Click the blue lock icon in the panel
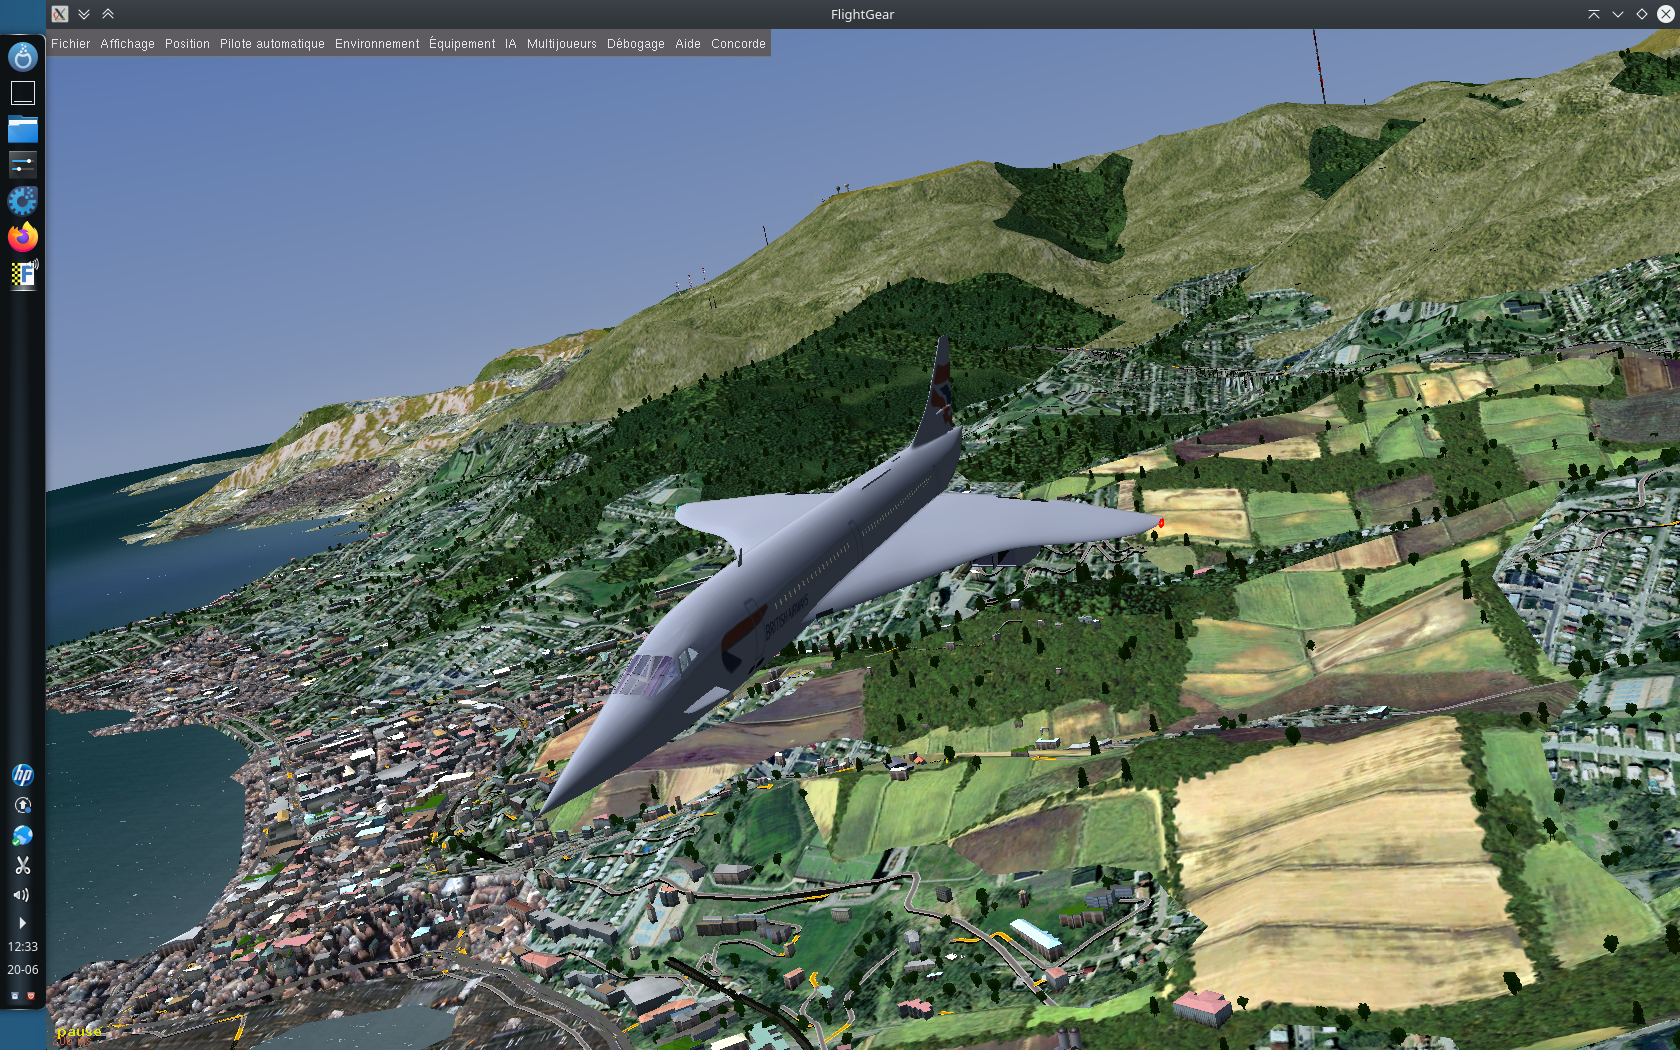Image resolution: width=1680 pixels, height=1050 pixels. [x=15, y=996]
